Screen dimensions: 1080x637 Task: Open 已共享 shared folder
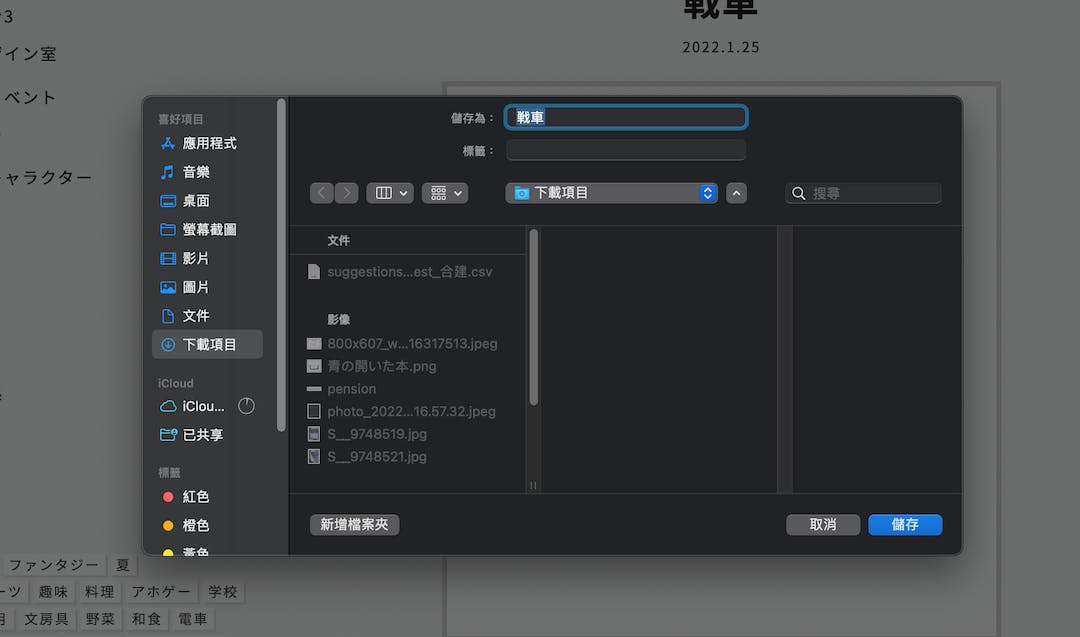tap(203, 435)
